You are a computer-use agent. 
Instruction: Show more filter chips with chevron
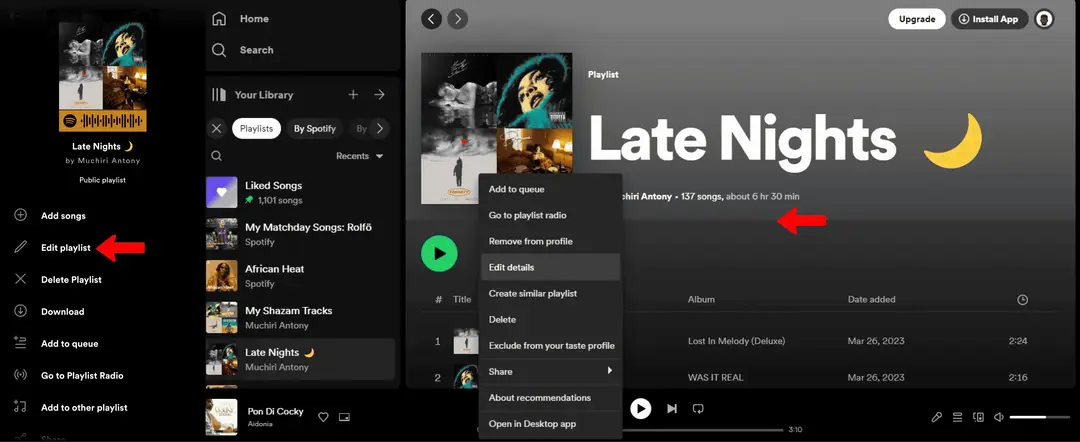(379, 128)
